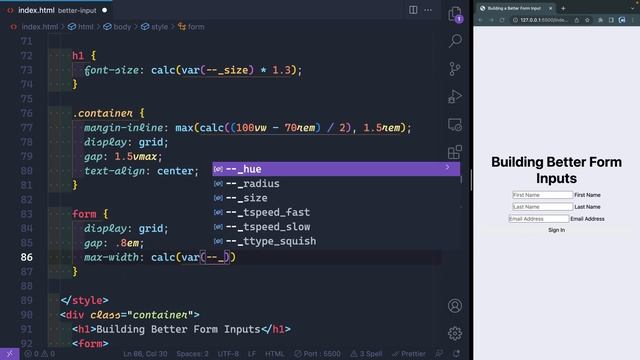Show errors and warnings count in status bar
This screenshot has height=360, width=640.
click(x=39, y=354)
